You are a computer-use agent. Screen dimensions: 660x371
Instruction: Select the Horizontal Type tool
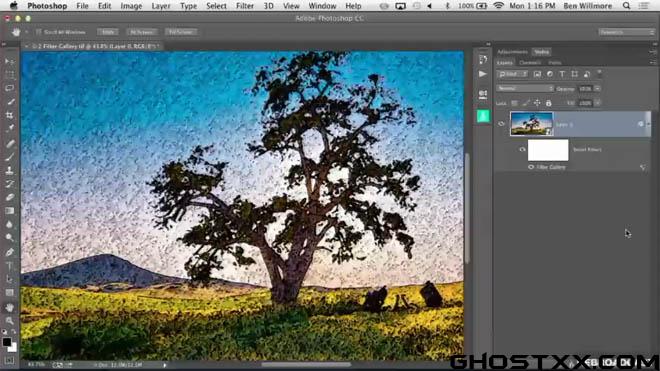(x=9, y=266)
